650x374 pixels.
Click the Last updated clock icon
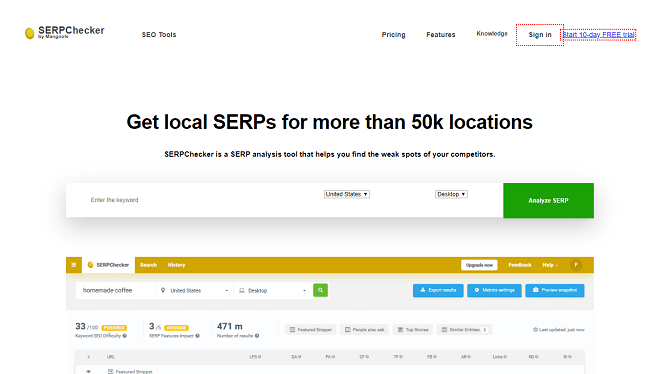535,330
